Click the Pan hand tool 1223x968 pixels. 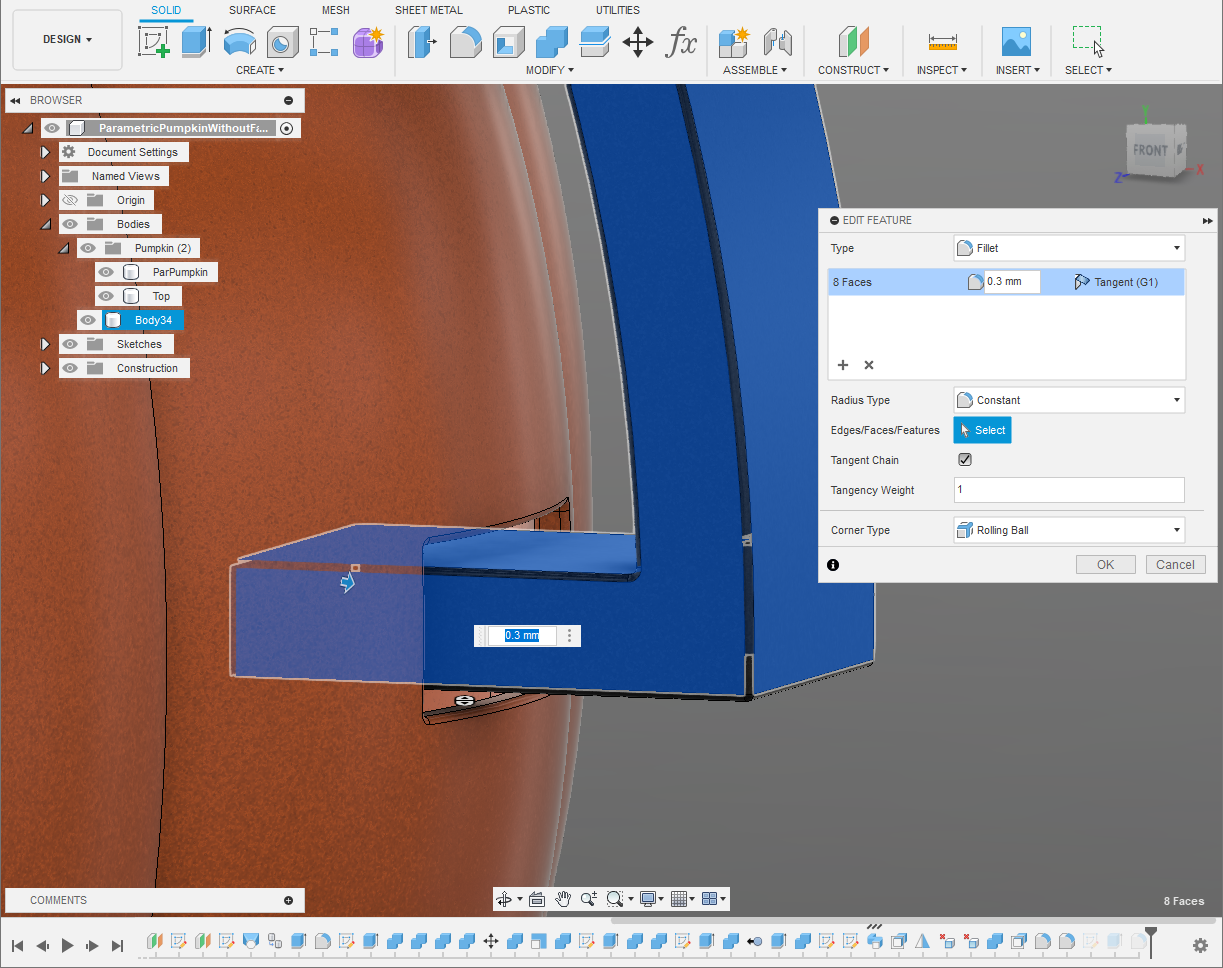point(563,899)
